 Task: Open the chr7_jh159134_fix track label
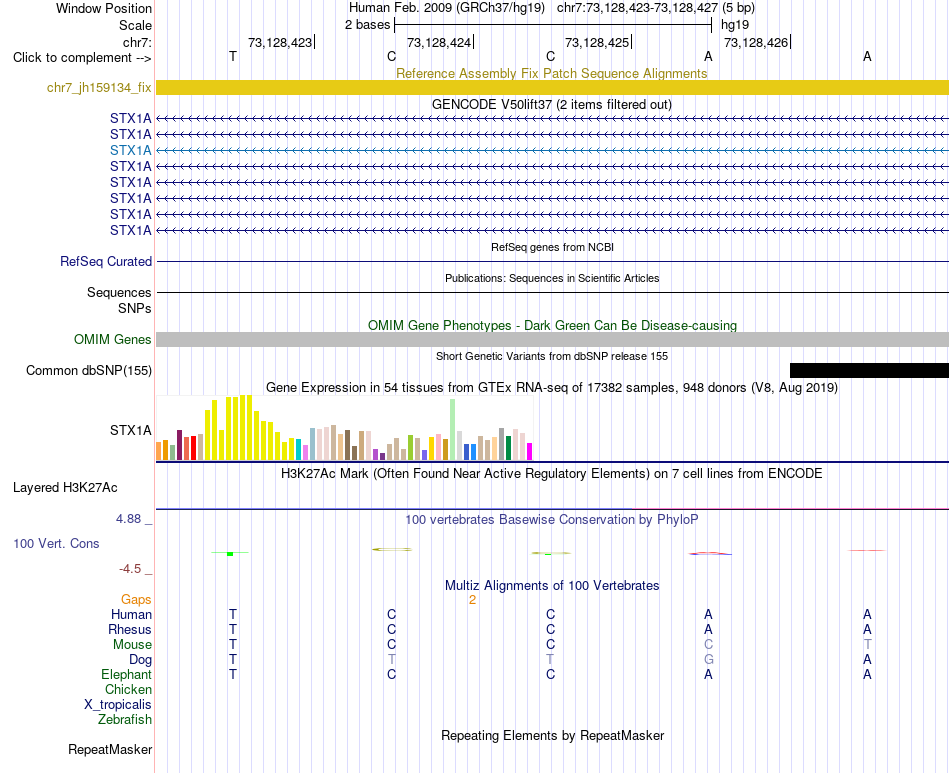pyautogui.click(x=99, y=88)
